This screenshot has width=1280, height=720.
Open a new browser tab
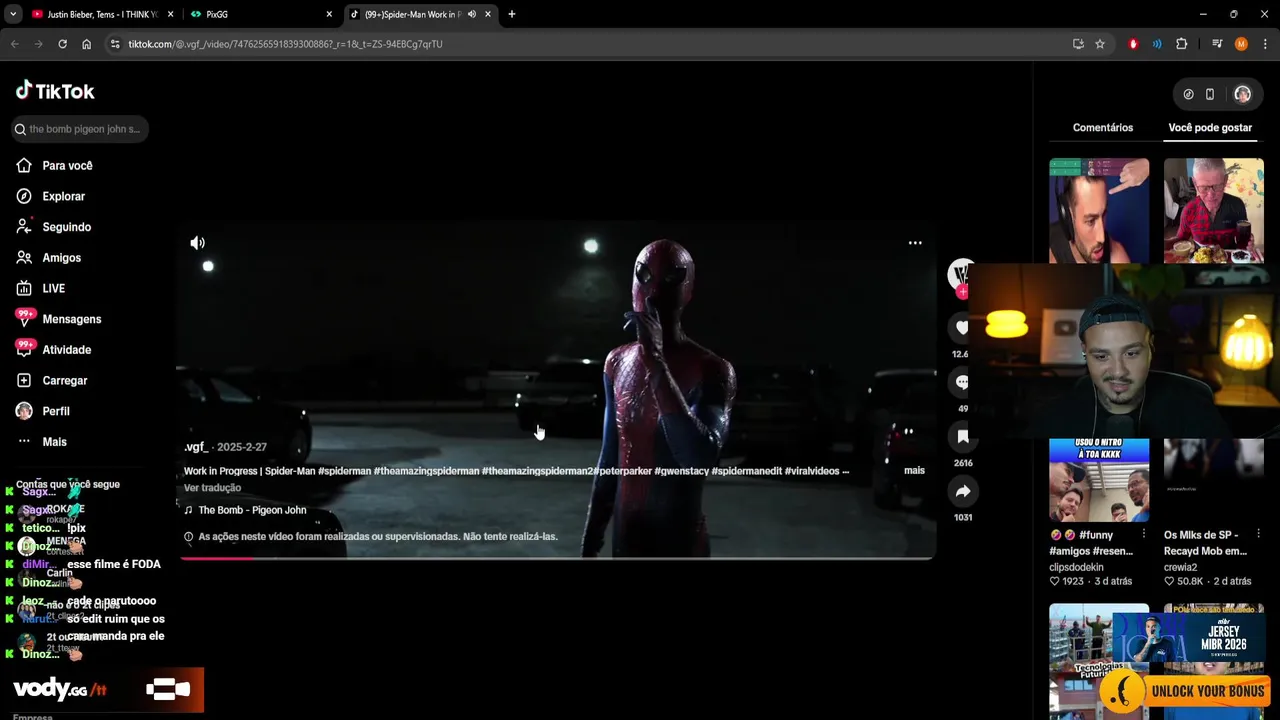tap(512, 14)
